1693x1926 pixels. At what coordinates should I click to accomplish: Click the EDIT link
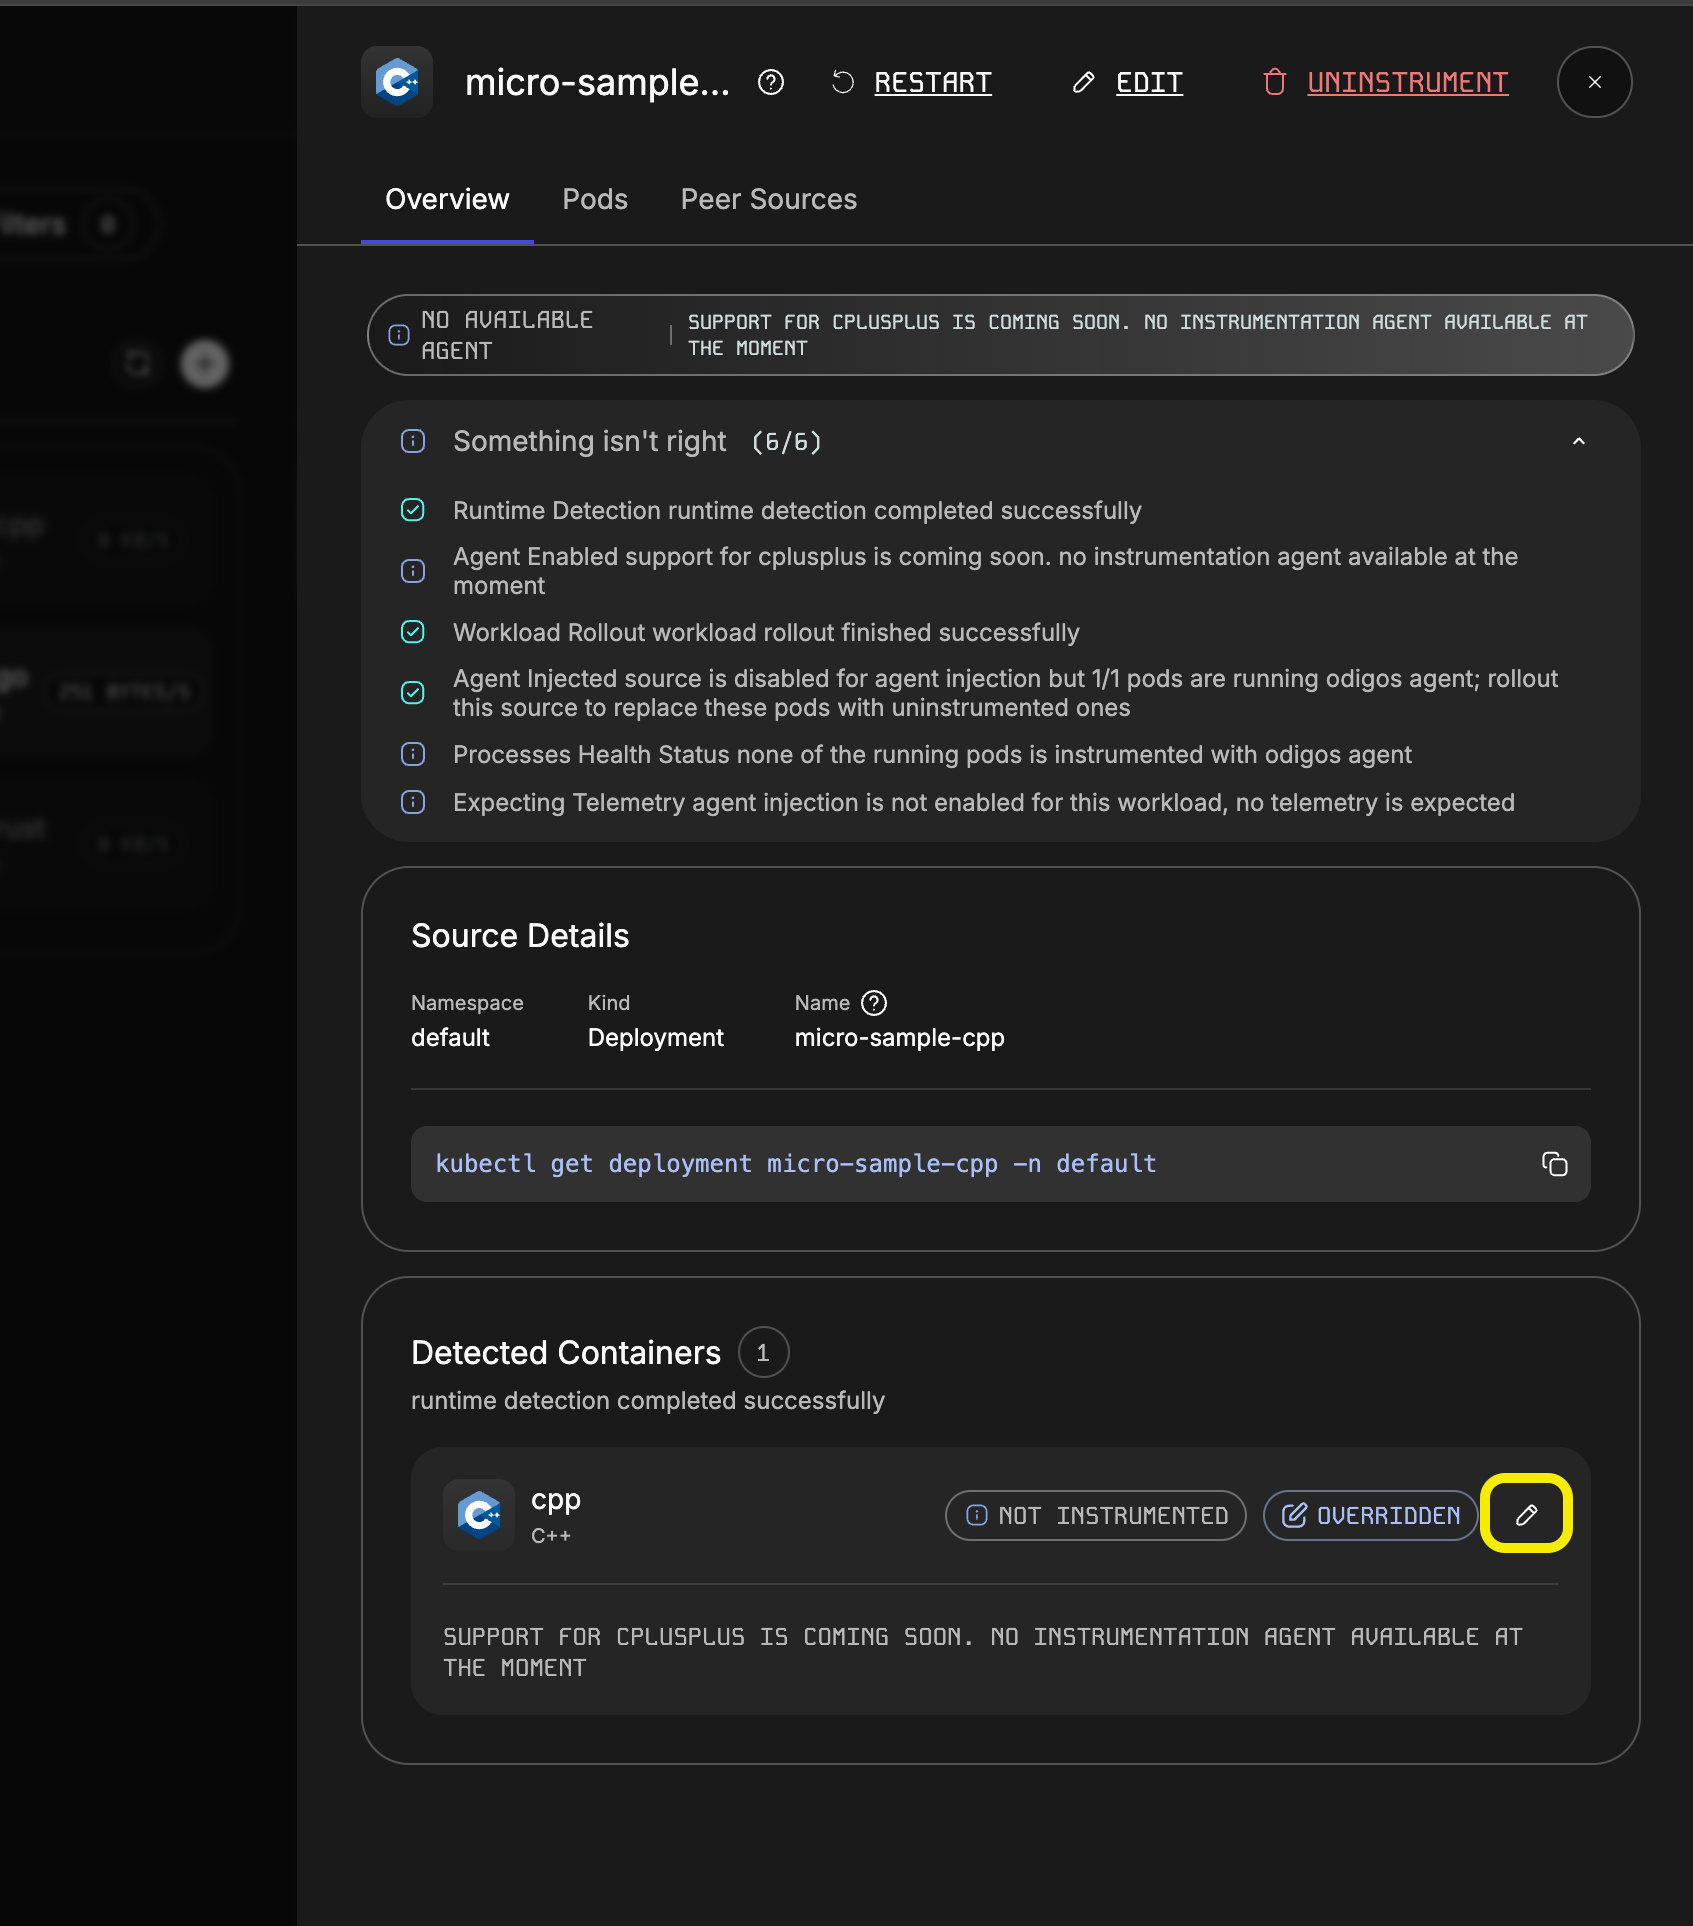click(1149, 82)
